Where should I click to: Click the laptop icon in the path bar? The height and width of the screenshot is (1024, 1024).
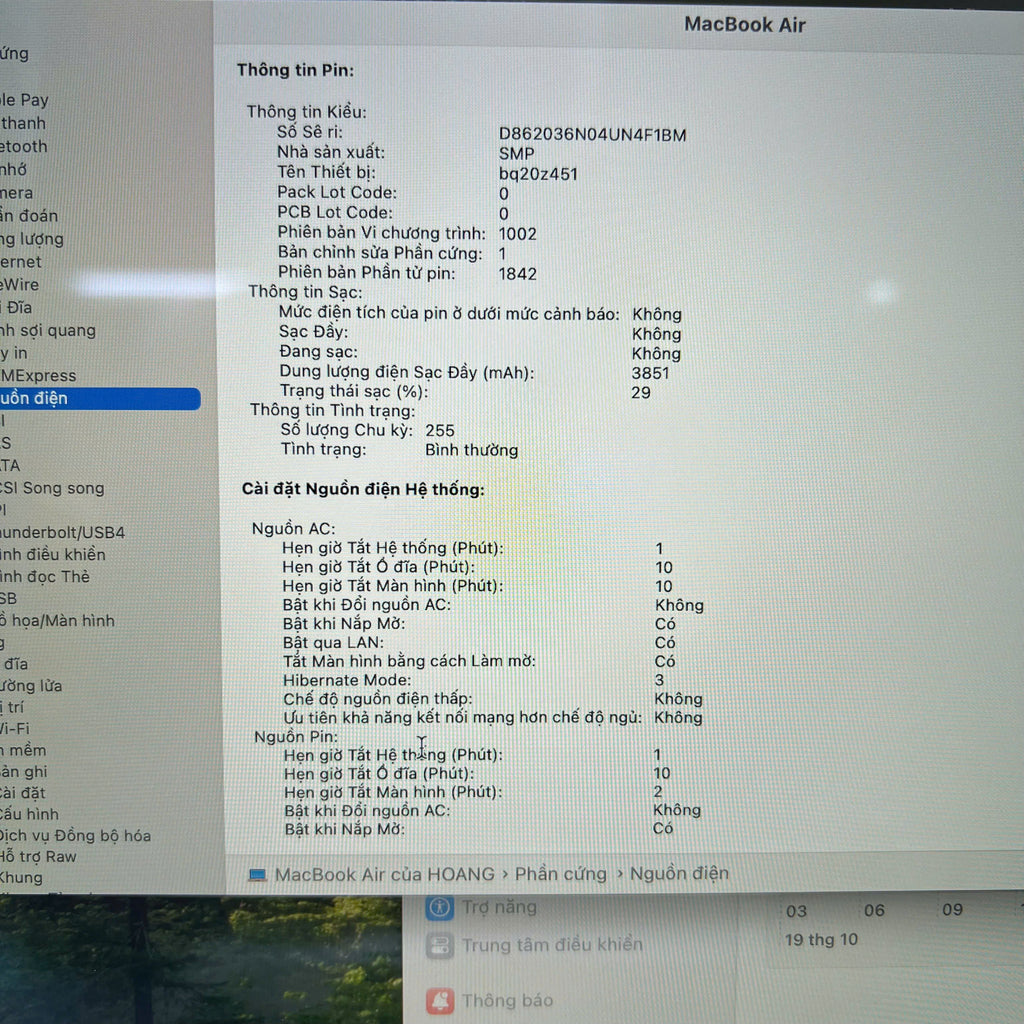pyautogui.click(x=258, y=875)
